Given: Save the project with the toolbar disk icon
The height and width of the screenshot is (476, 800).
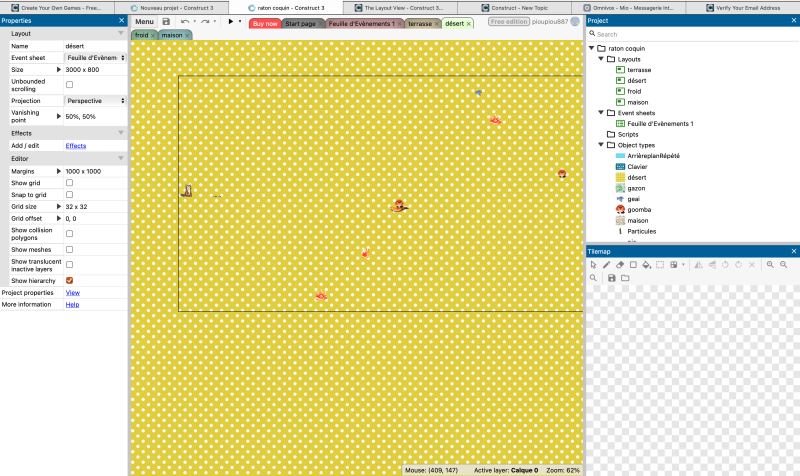Looking at the screenshot, I should pos(166,21).
